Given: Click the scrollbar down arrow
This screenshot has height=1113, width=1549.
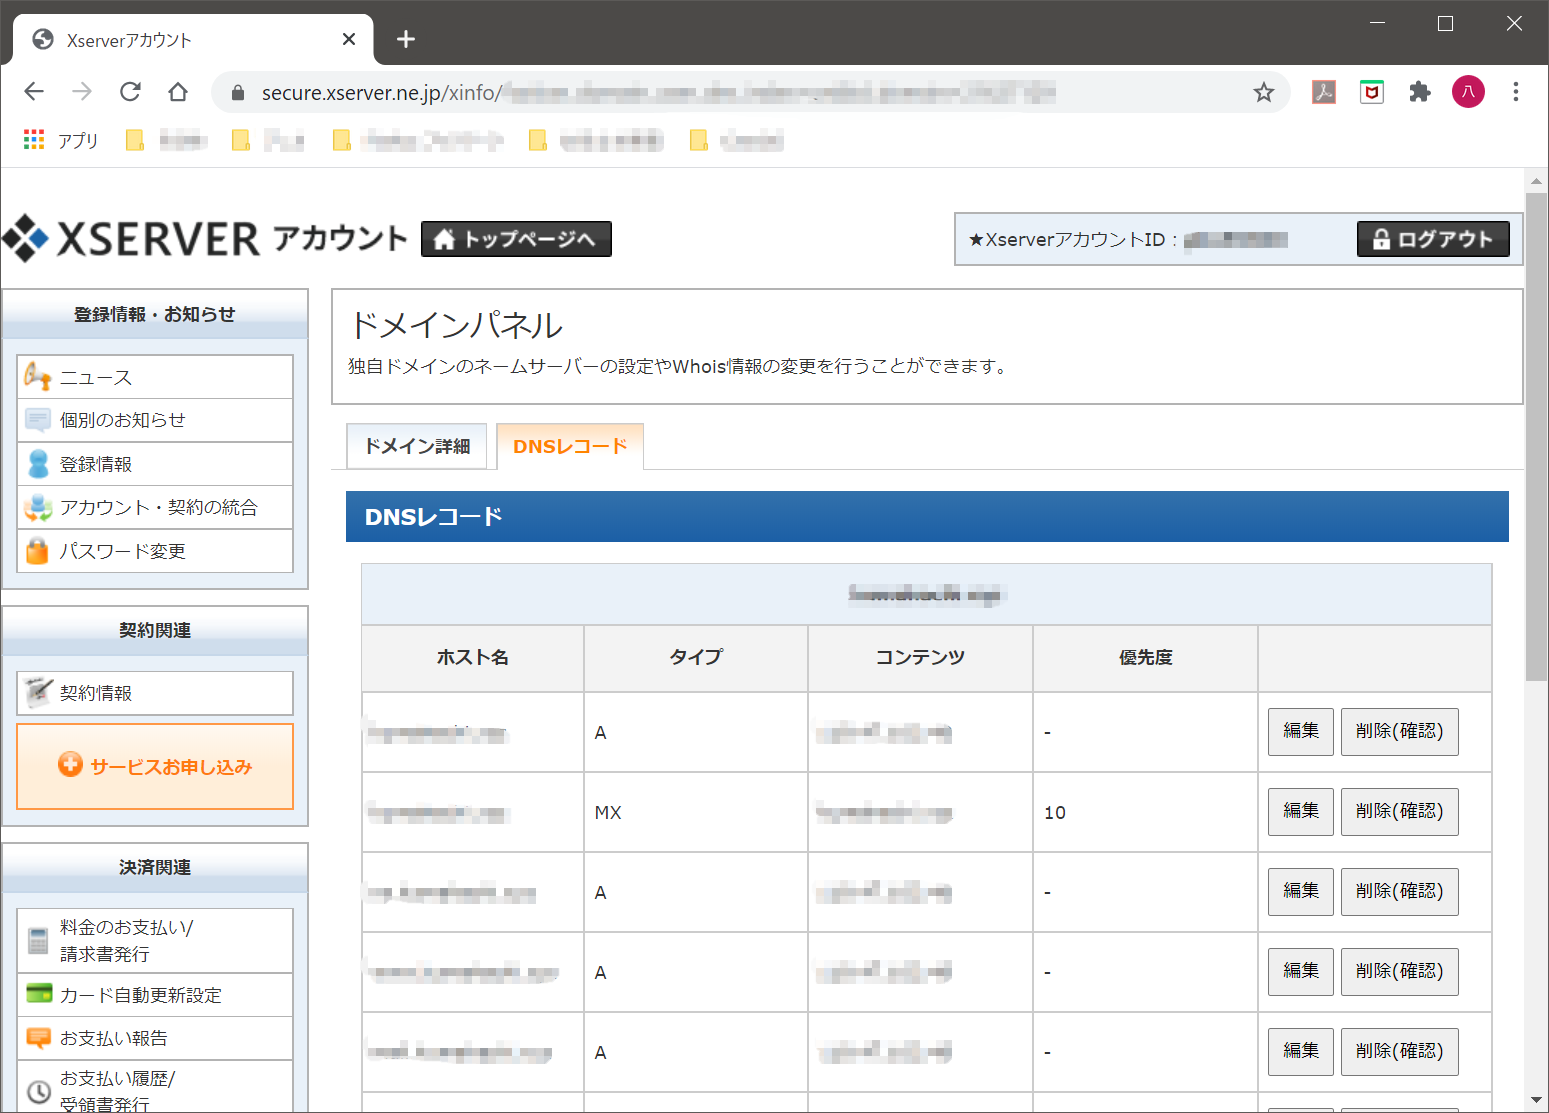Looking at the screenshot, I should coord(1536,1101).
